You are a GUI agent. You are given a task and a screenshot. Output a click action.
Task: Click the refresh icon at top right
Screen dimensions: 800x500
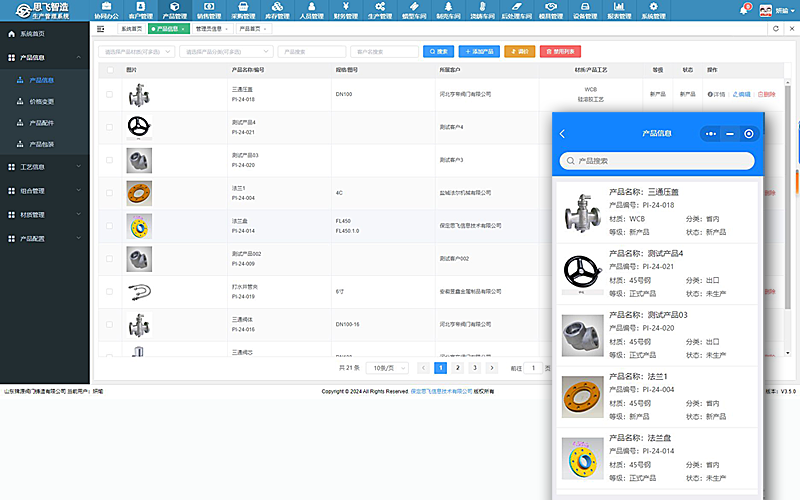coord(776,29)
